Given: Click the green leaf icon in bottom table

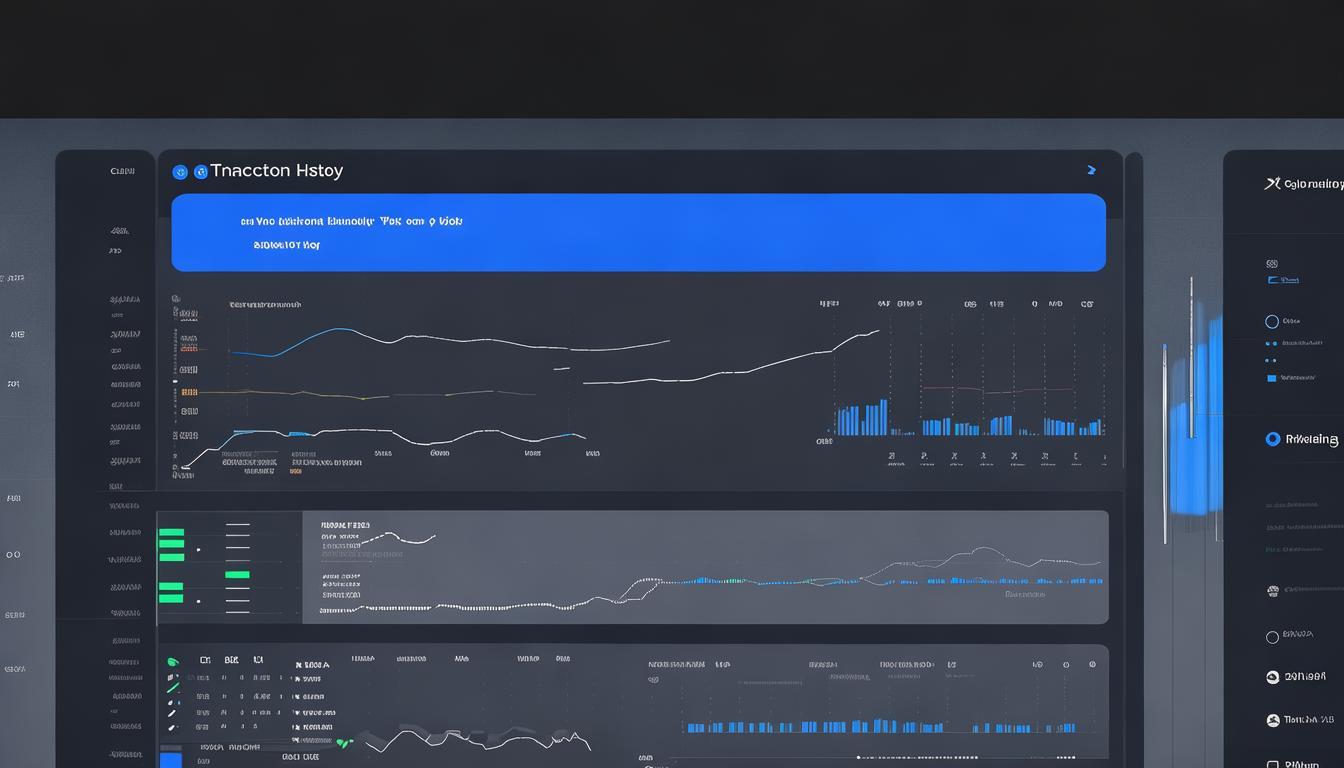Looking at the screenshot, I should [173, 662].
